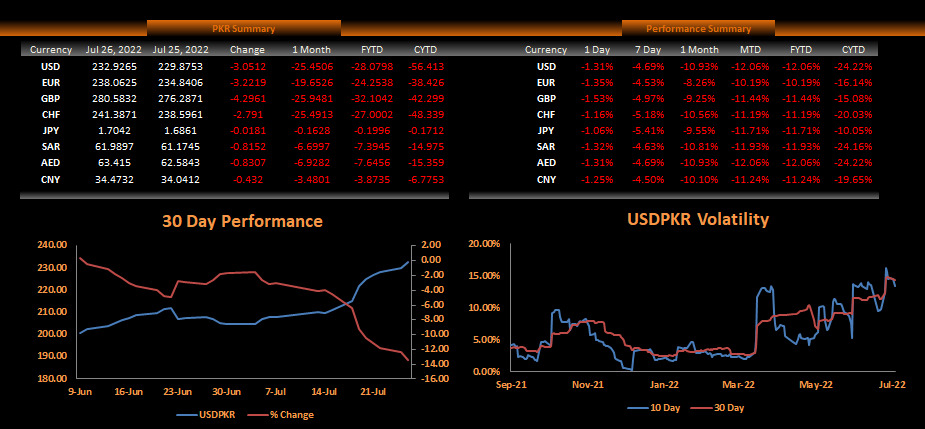Select the USDPKR Volatility chart title
925x429 pixels.
pyautogui.click(x=697, y=219)
